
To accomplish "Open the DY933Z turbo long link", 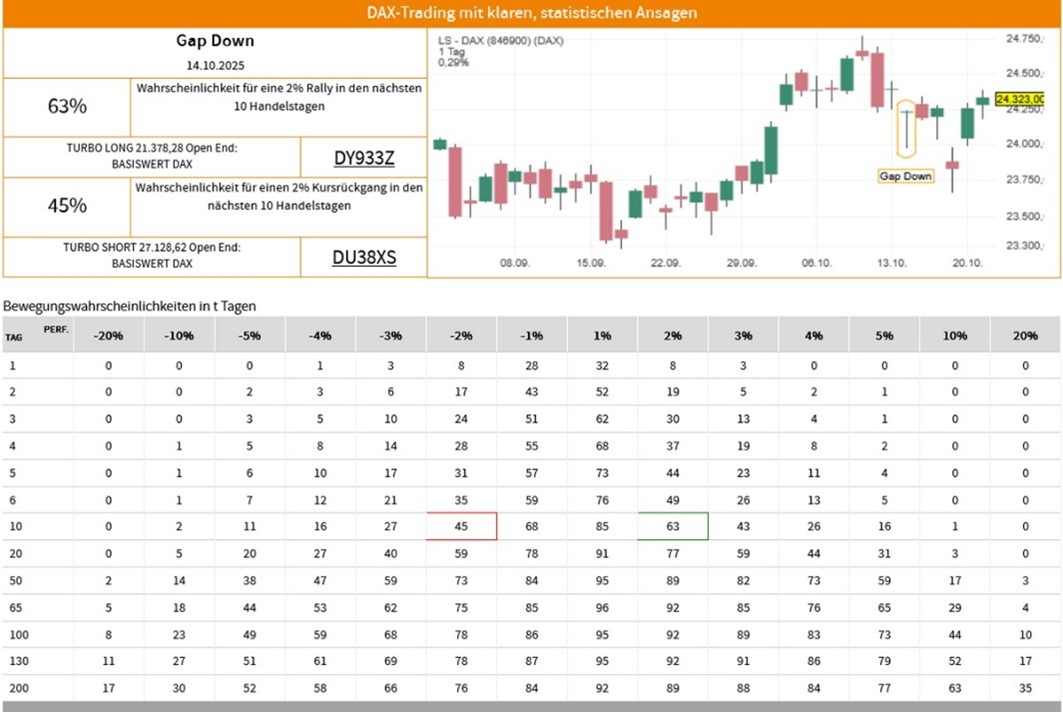I will click(x=363, y=157).
